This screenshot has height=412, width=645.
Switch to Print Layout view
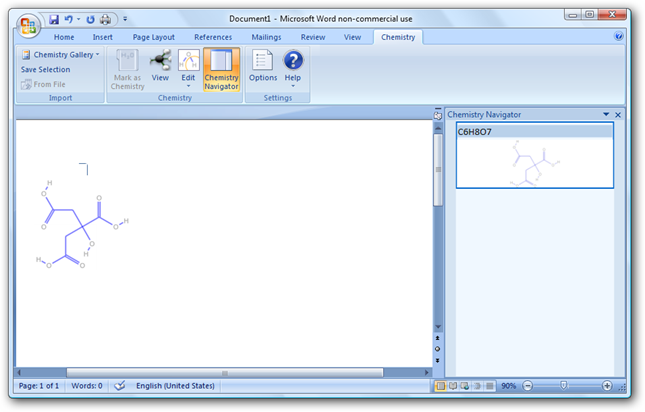tap(440, 386)
